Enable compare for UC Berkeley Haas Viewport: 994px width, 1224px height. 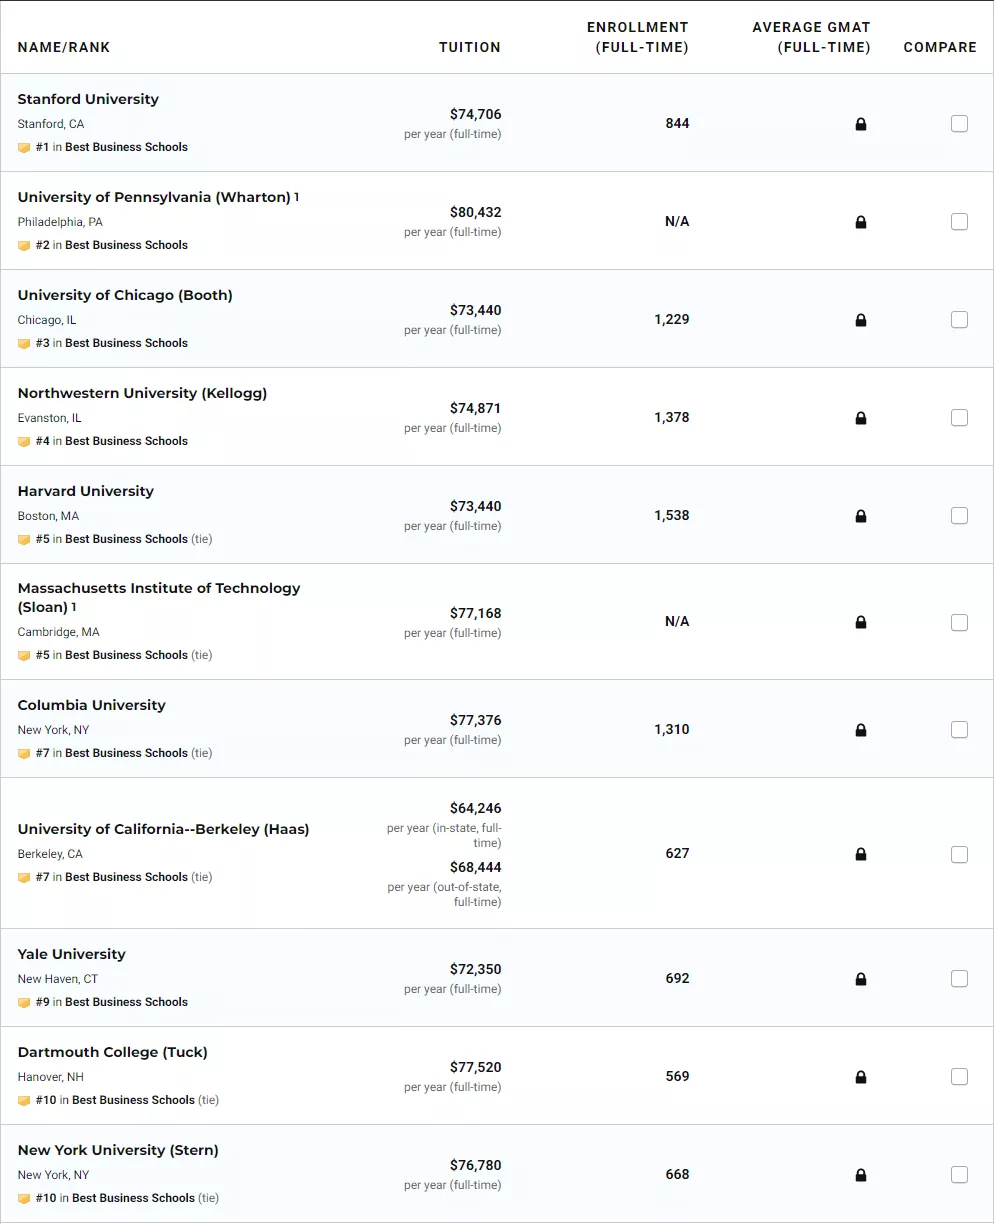tap(959, 854)
